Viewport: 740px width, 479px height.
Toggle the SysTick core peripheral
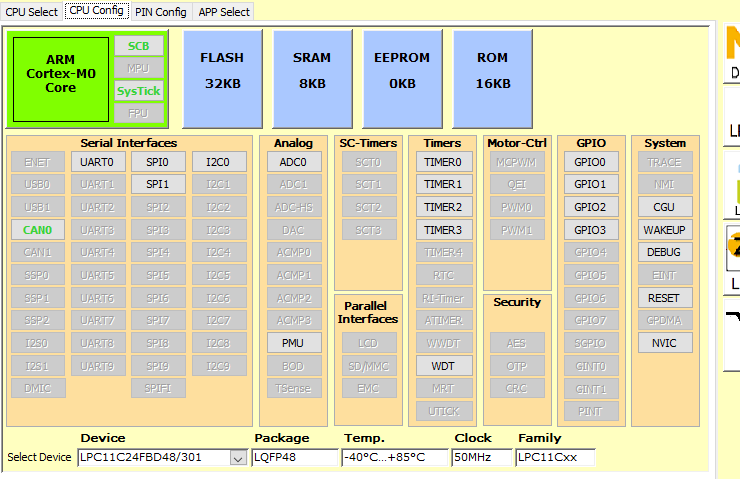pos(139,91)
